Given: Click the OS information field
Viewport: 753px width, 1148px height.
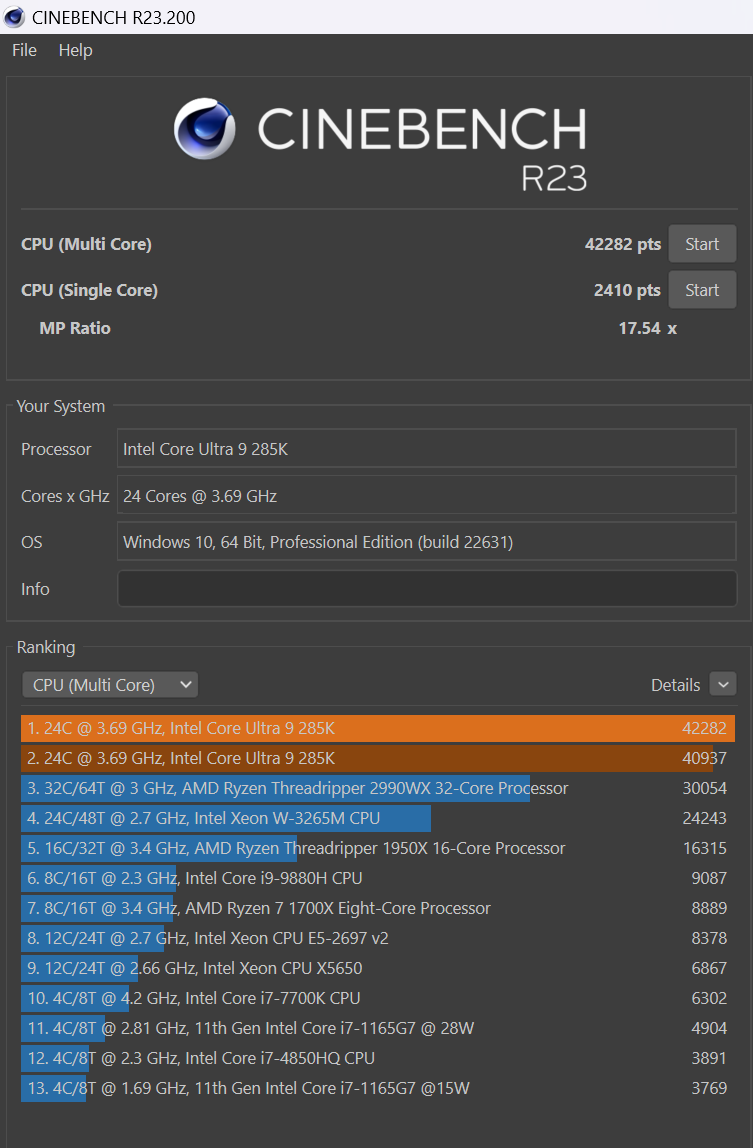Looking at the screenshot, I should [426, 542].
